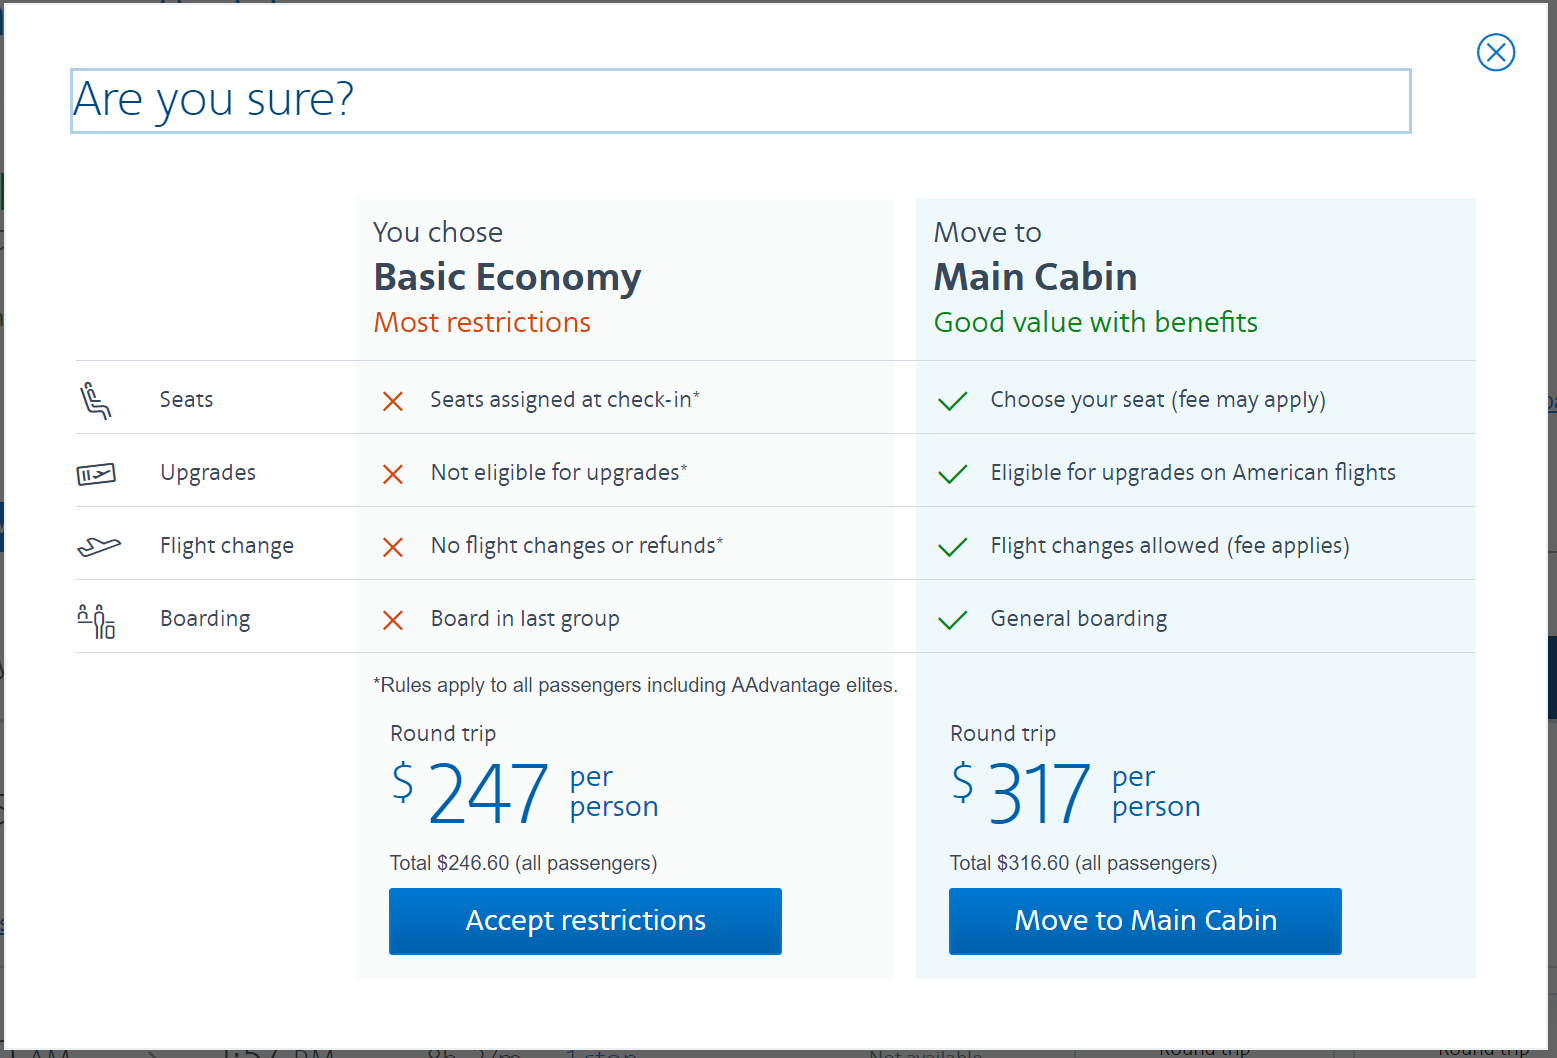
Task: Click the green check beside Flight changes allowed
Action: [952, 547]
